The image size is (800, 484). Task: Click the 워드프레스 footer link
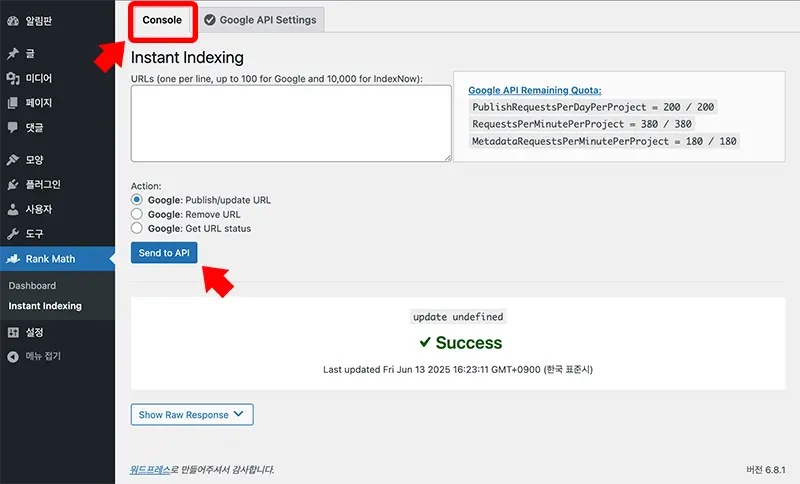(x=149, y=469)
